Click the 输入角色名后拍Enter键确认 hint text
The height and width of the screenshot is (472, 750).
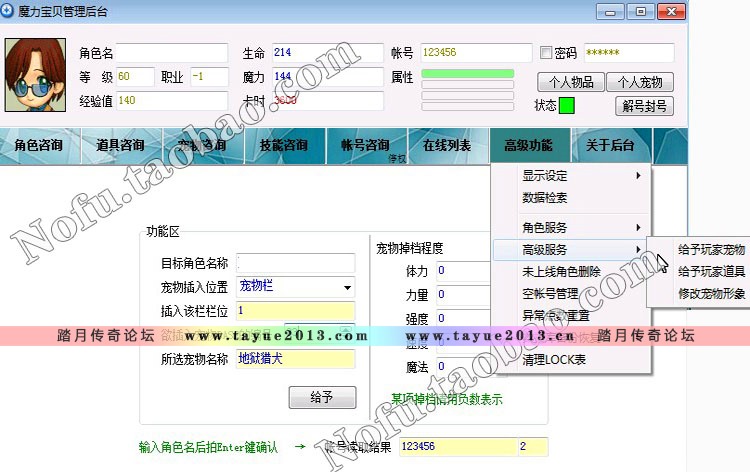pos(208,447)
